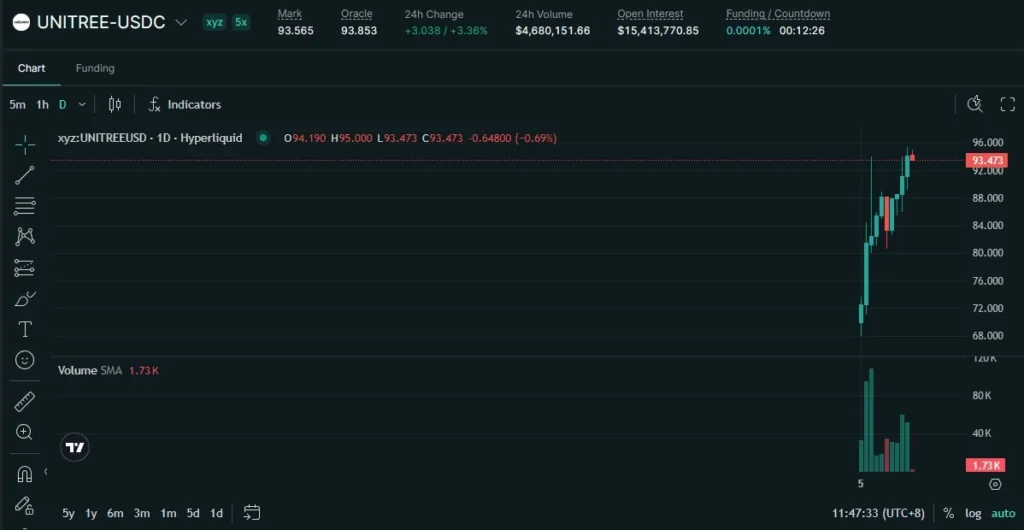Open the Indicators fx icon
Viewport: 1024px width, 530px height.
[155, 104]
